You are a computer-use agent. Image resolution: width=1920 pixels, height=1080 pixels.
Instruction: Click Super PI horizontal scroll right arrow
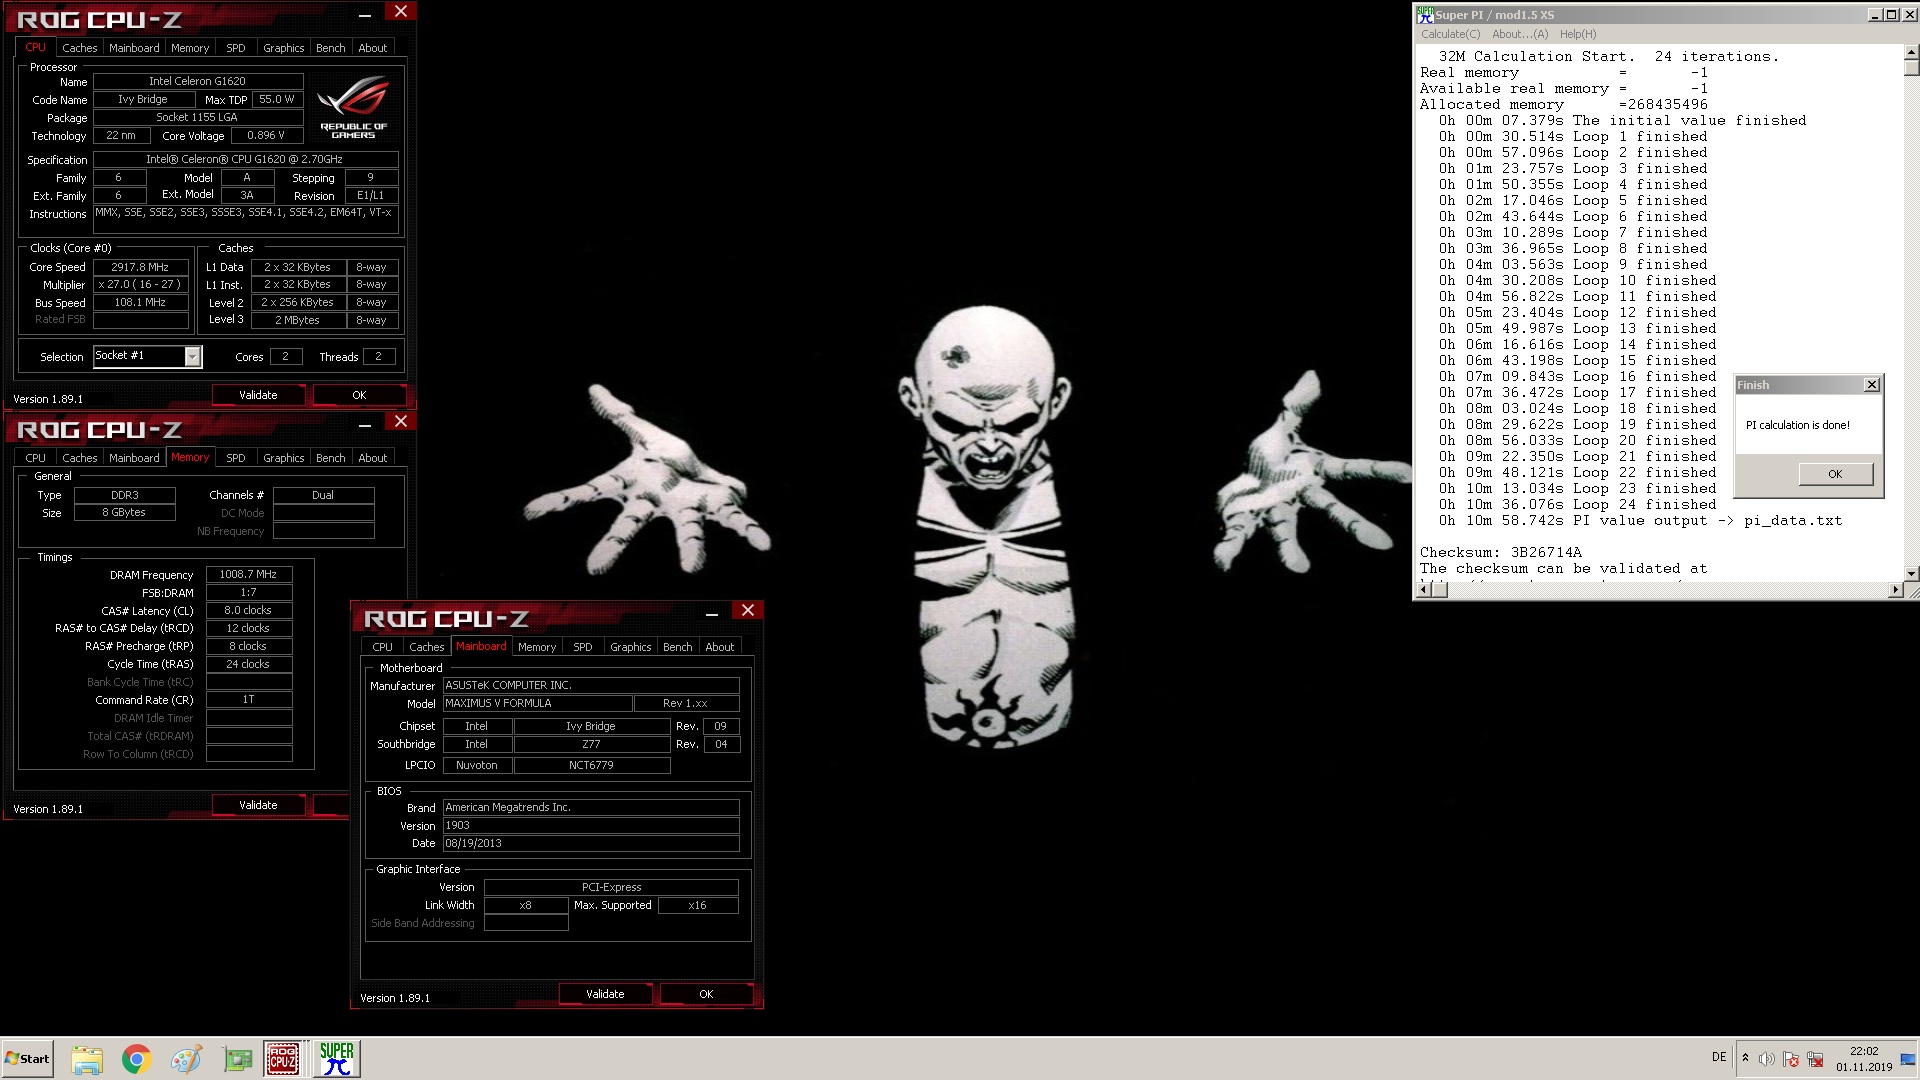(1895, 590)
